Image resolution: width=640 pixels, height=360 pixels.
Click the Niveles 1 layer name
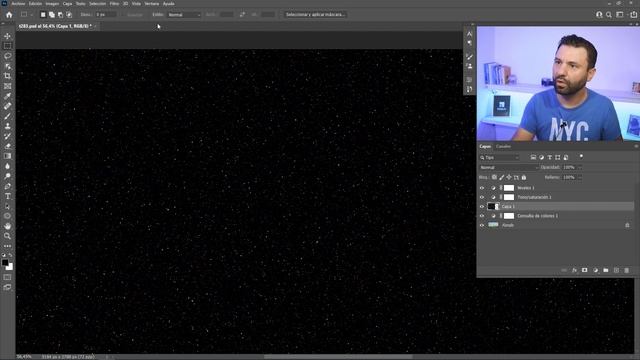[x=526, y=188]
